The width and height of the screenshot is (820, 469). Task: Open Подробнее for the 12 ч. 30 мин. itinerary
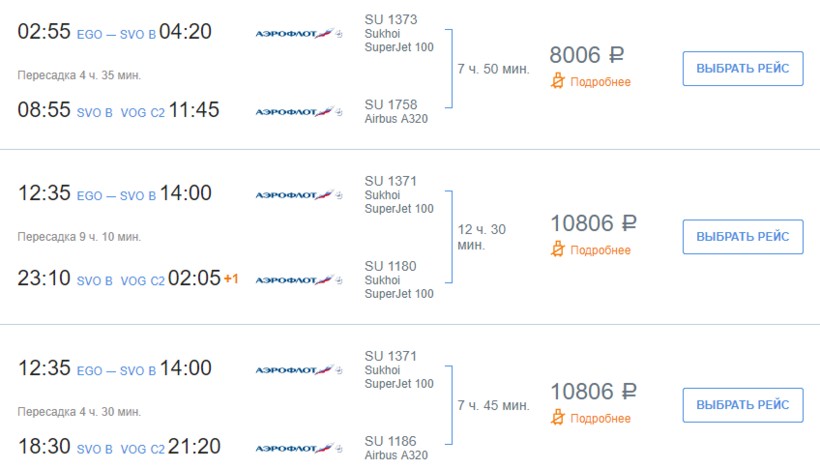(600, 250)
